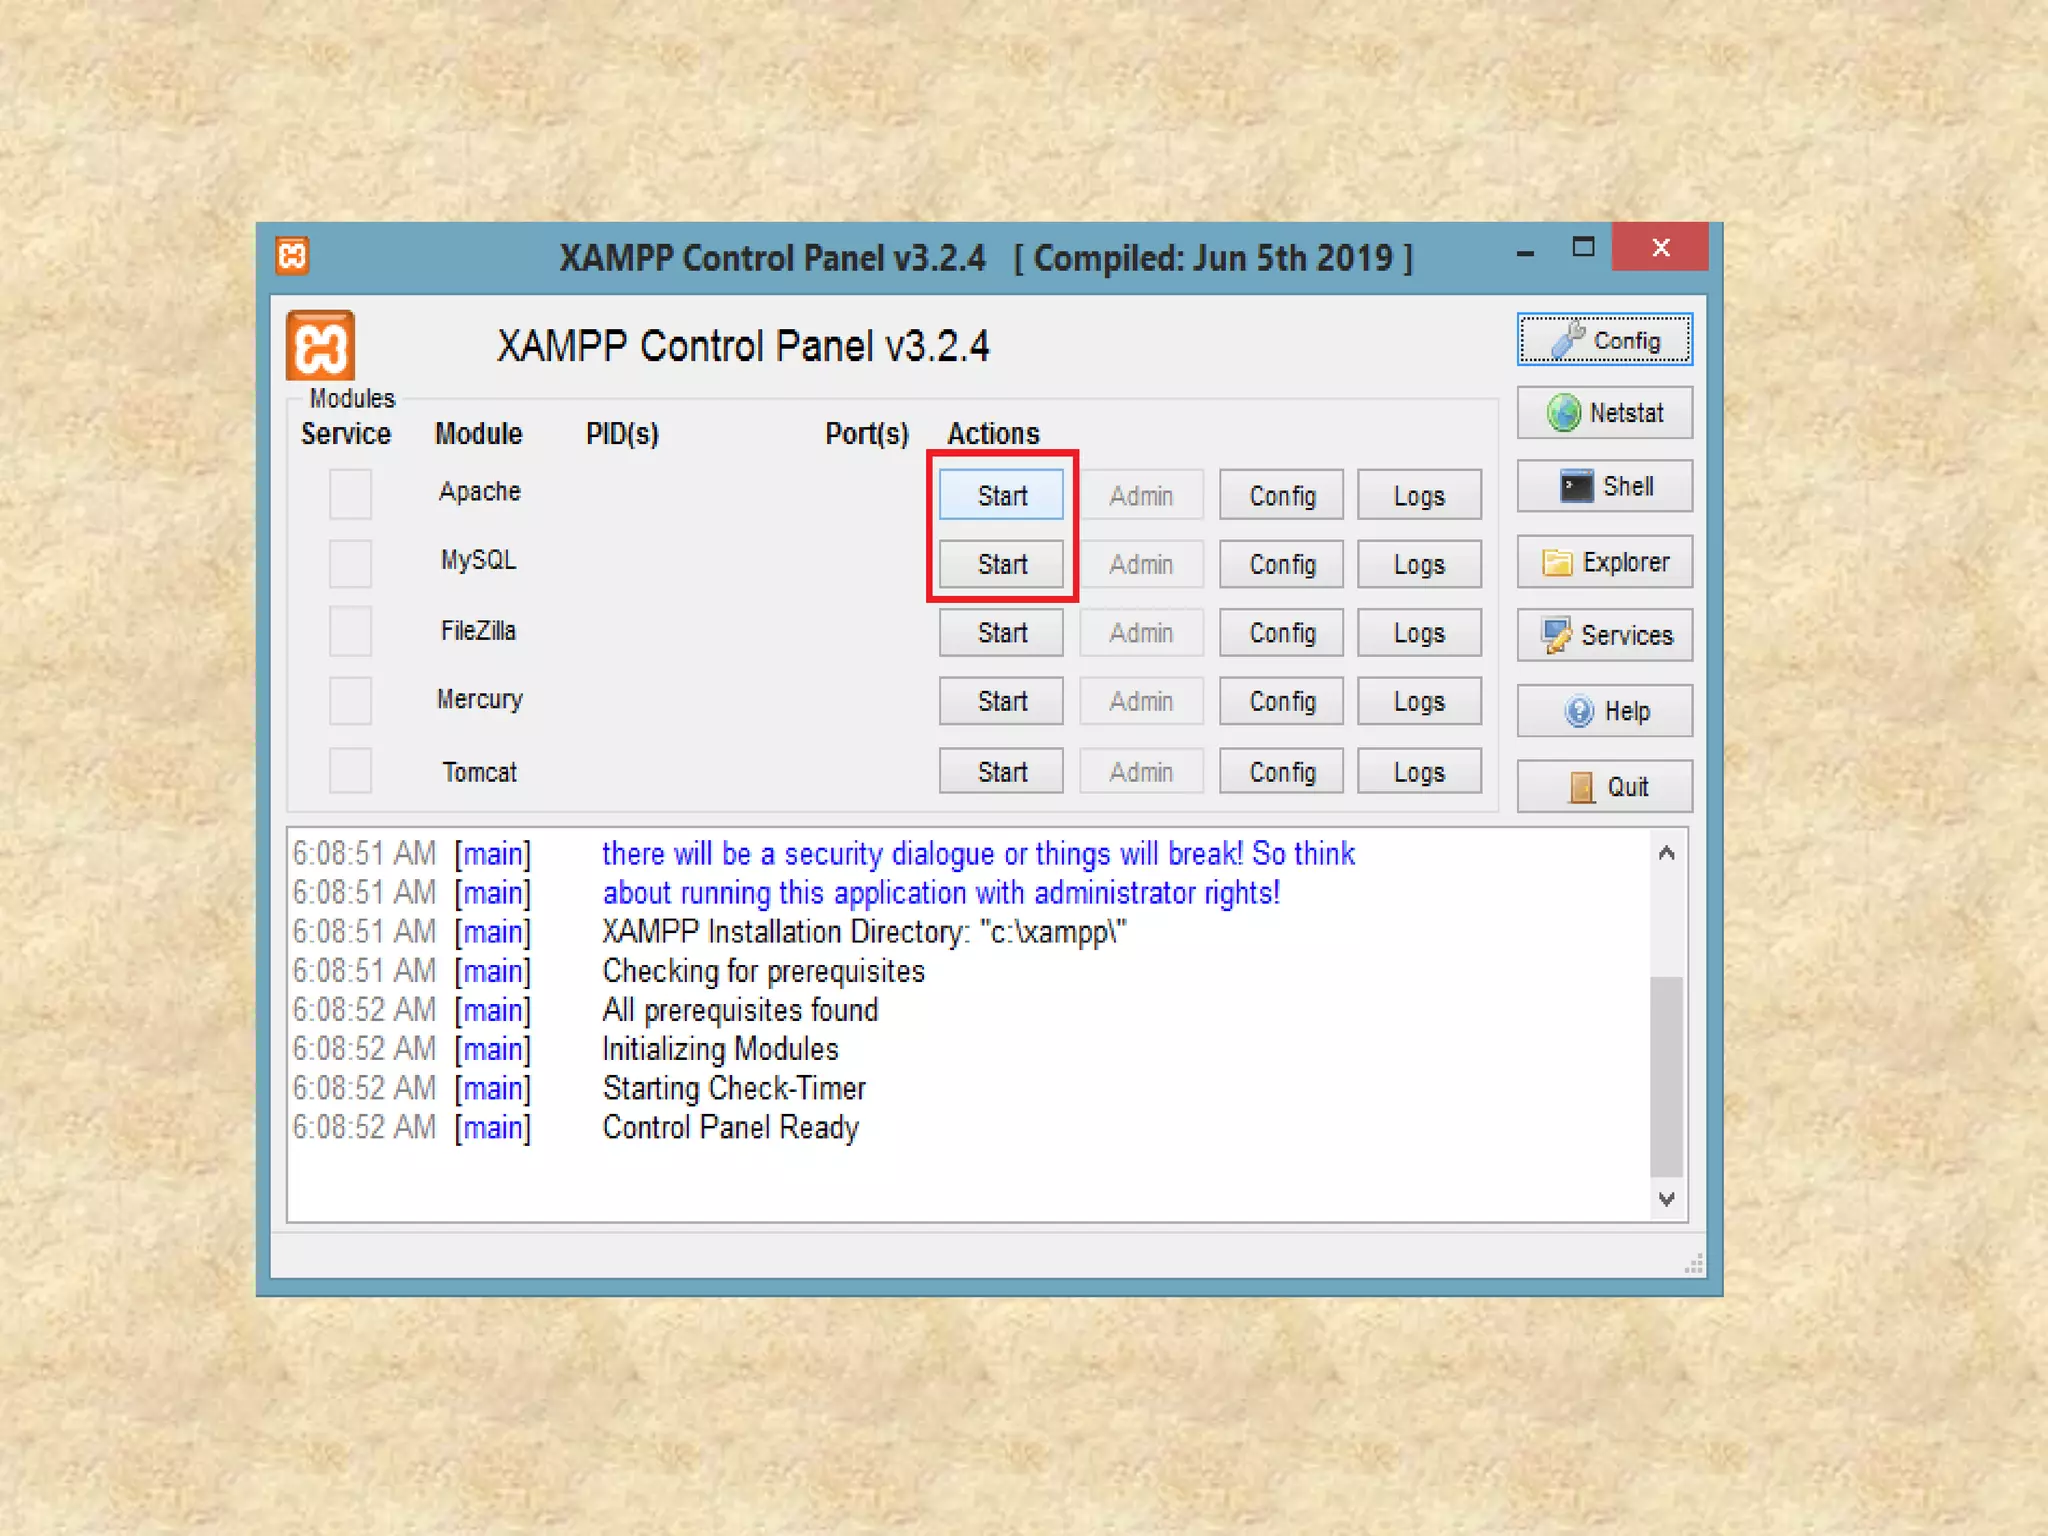
Task: Open Netstat with the globe icon
Action: pyautogui.click(x=1604, y=412)
